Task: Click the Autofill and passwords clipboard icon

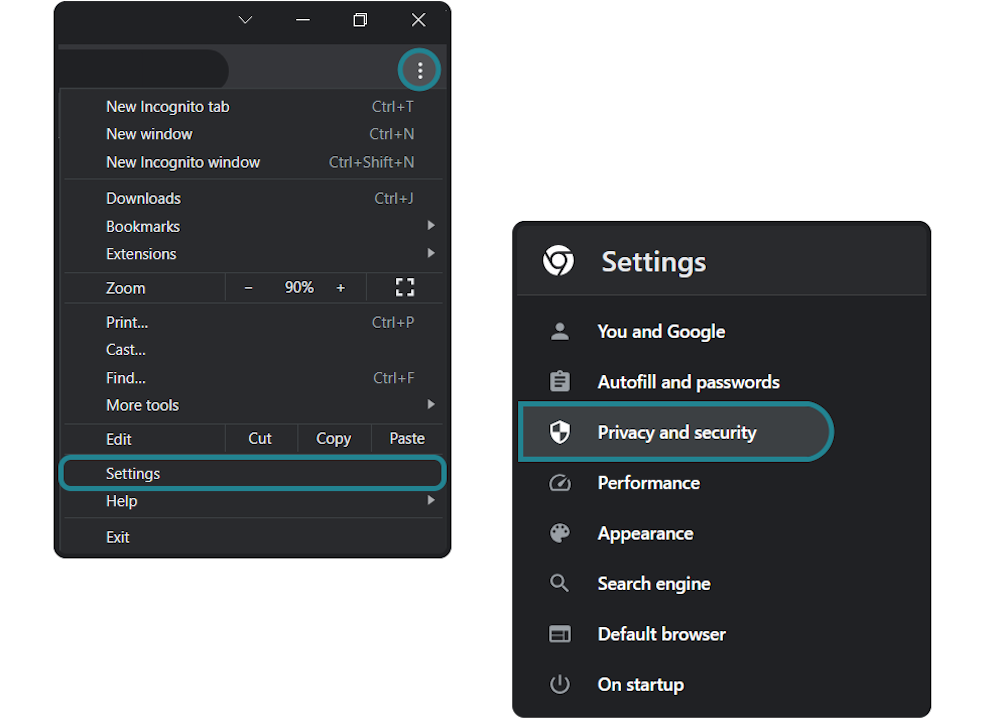Action: (559, 381)
